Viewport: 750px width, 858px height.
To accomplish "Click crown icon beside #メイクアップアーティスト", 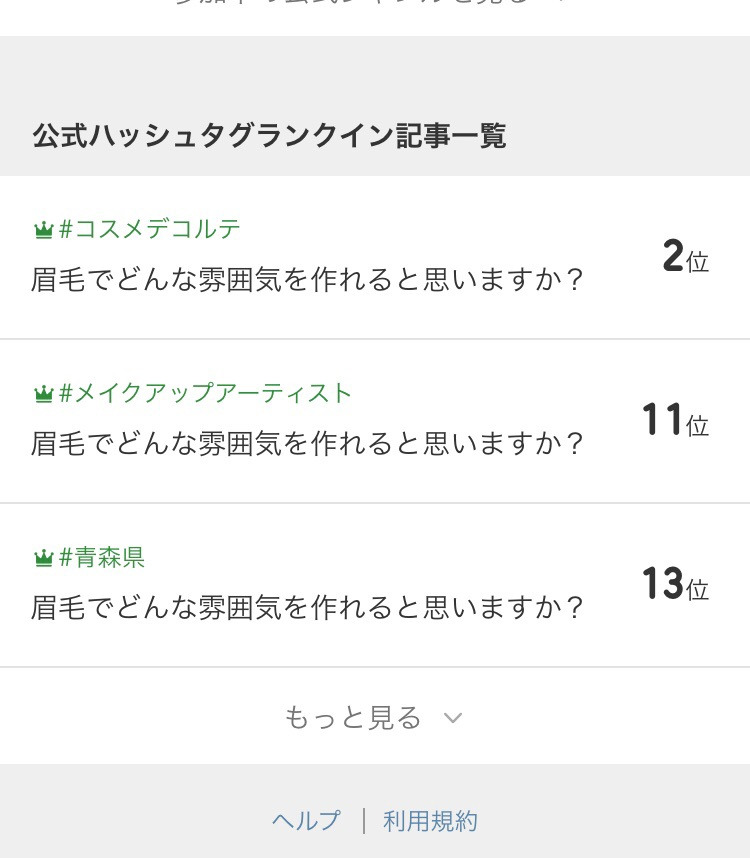I will coord(43,393).
